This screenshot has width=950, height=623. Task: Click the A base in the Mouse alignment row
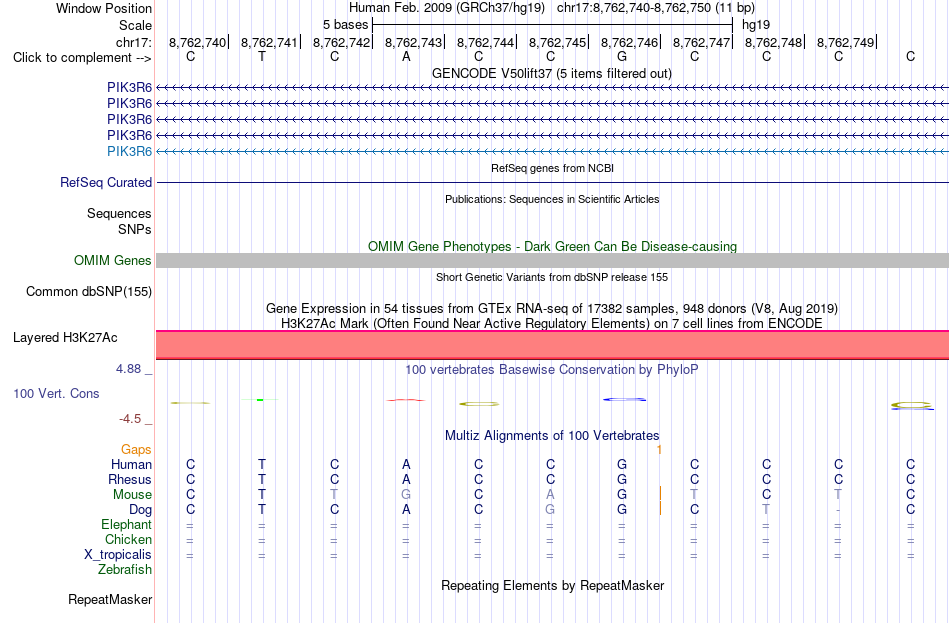coord(550,495)
